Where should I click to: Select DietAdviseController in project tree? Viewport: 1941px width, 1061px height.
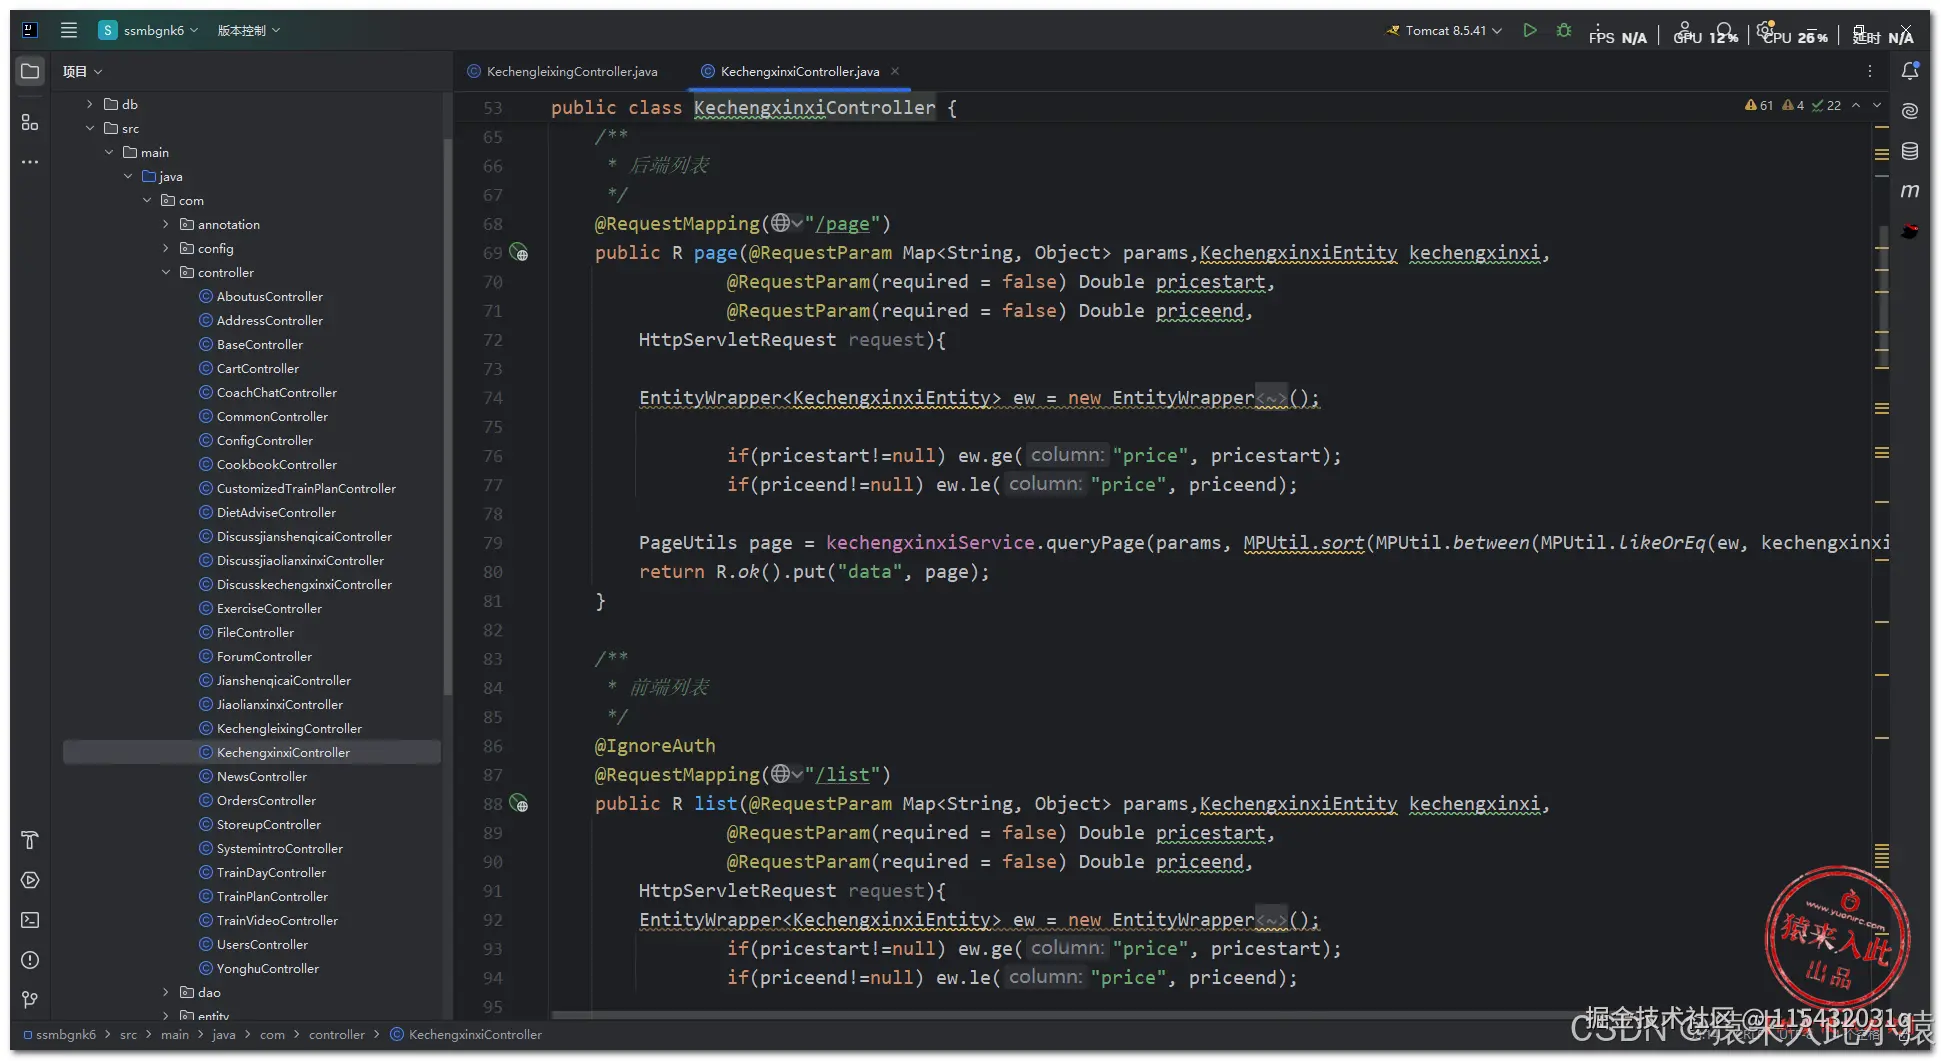click(276, 512)
